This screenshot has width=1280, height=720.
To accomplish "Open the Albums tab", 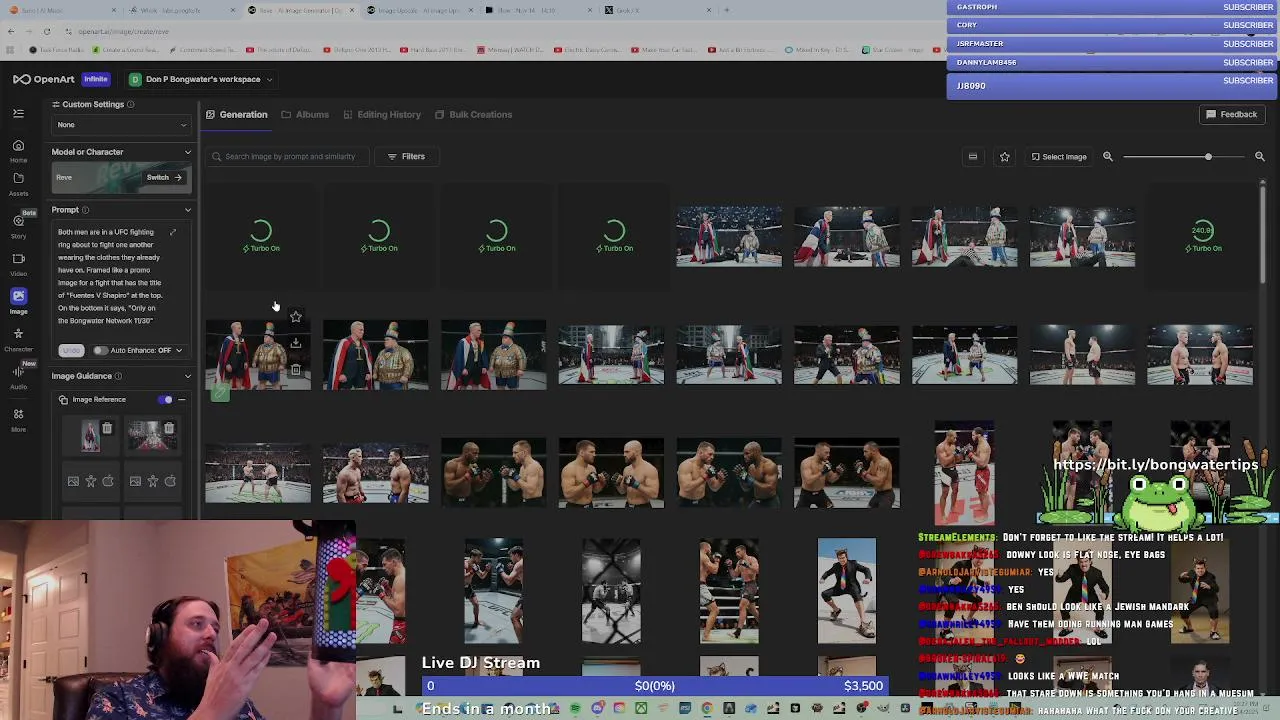I will [x=305, y=114].
